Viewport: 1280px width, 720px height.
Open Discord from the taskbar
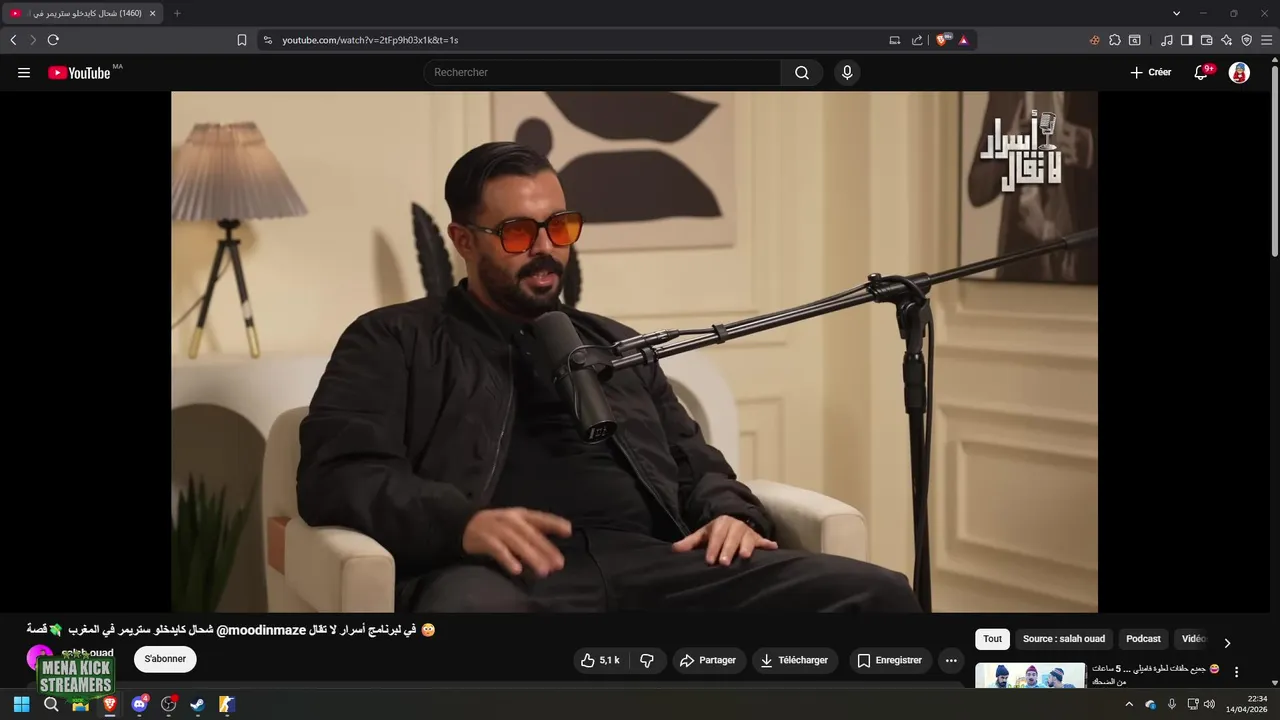coord(139,704)
